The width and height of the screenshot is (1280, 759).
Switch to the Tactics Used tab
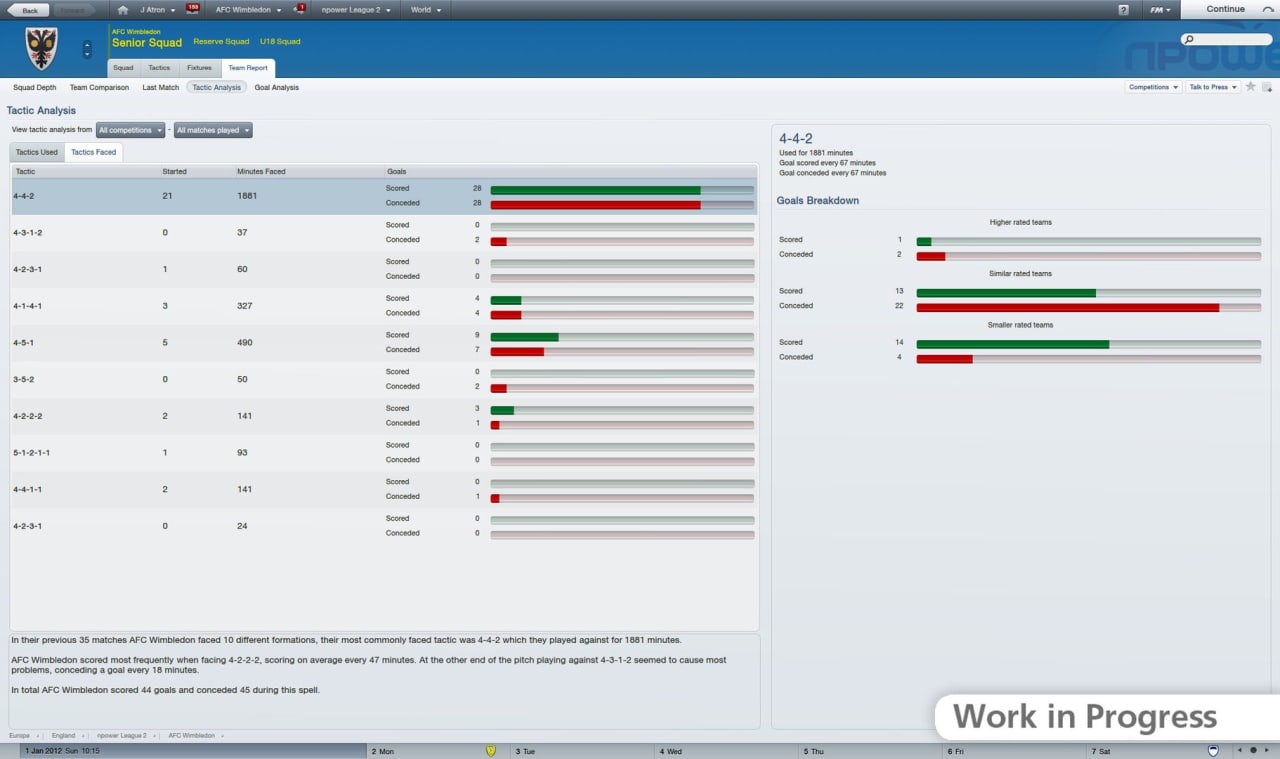coord(37,152)
